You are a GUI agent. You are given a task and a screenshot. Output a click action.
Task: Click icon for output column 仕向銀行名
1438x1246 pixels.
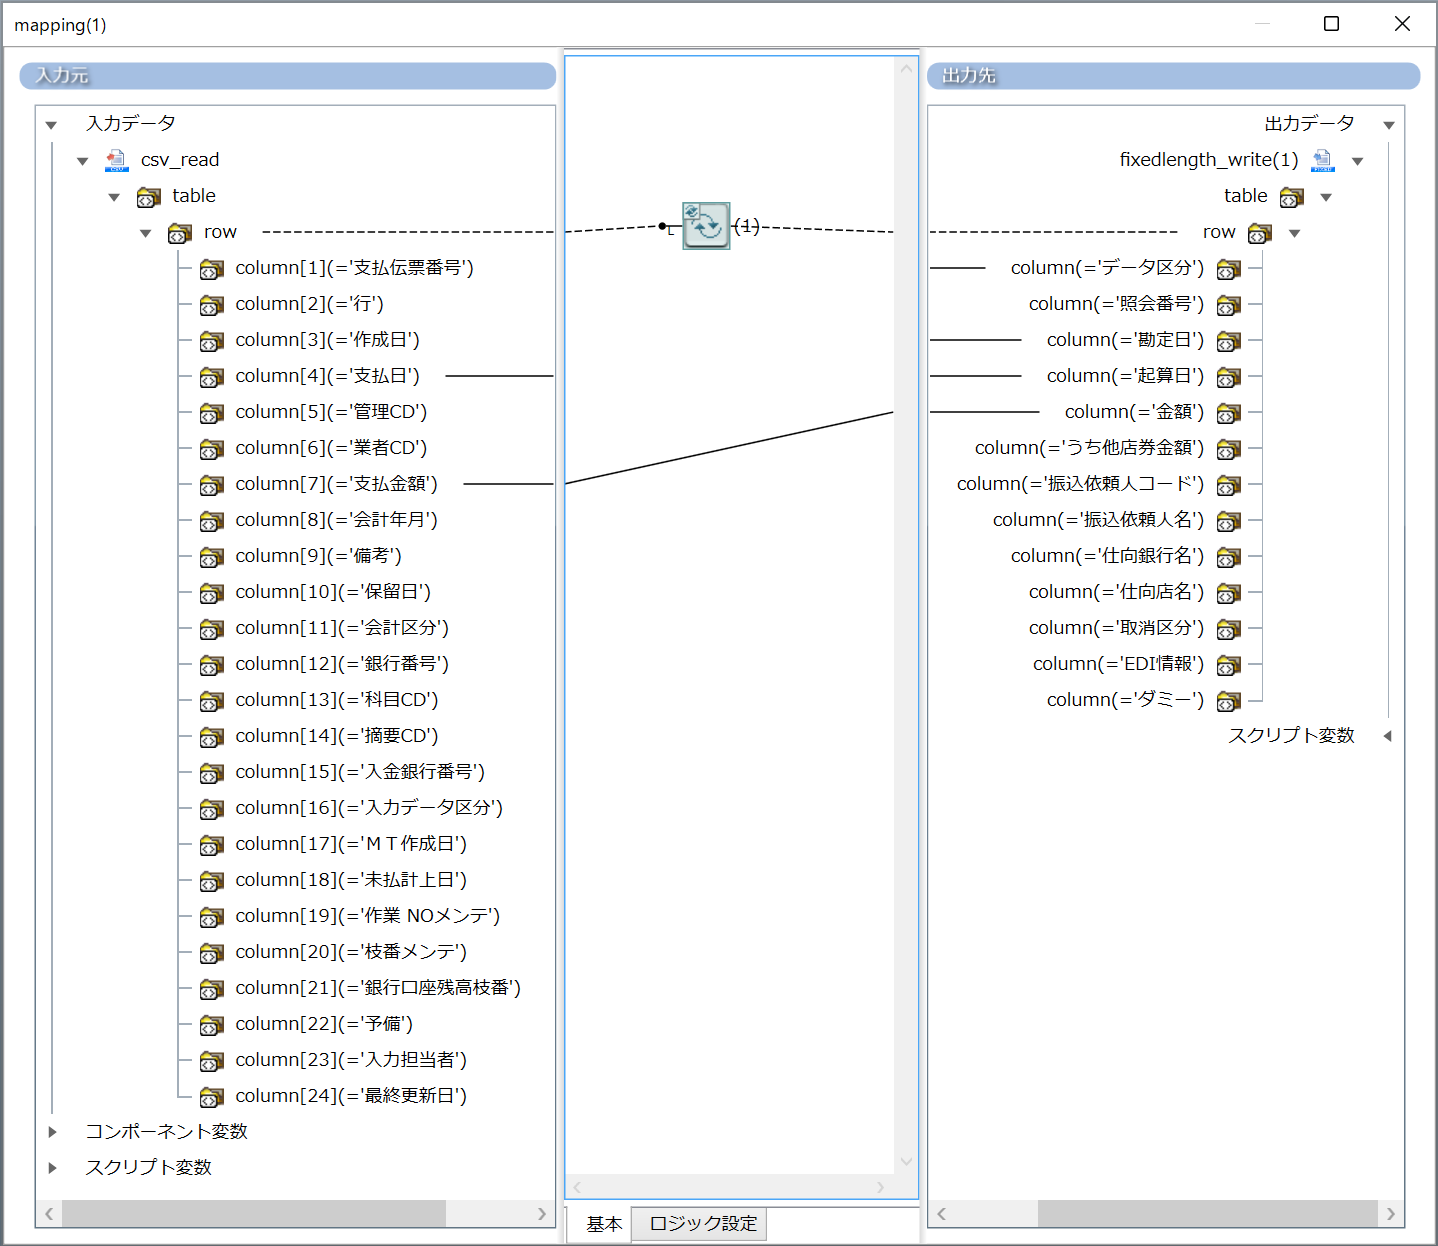click(x=1229, y=557)
